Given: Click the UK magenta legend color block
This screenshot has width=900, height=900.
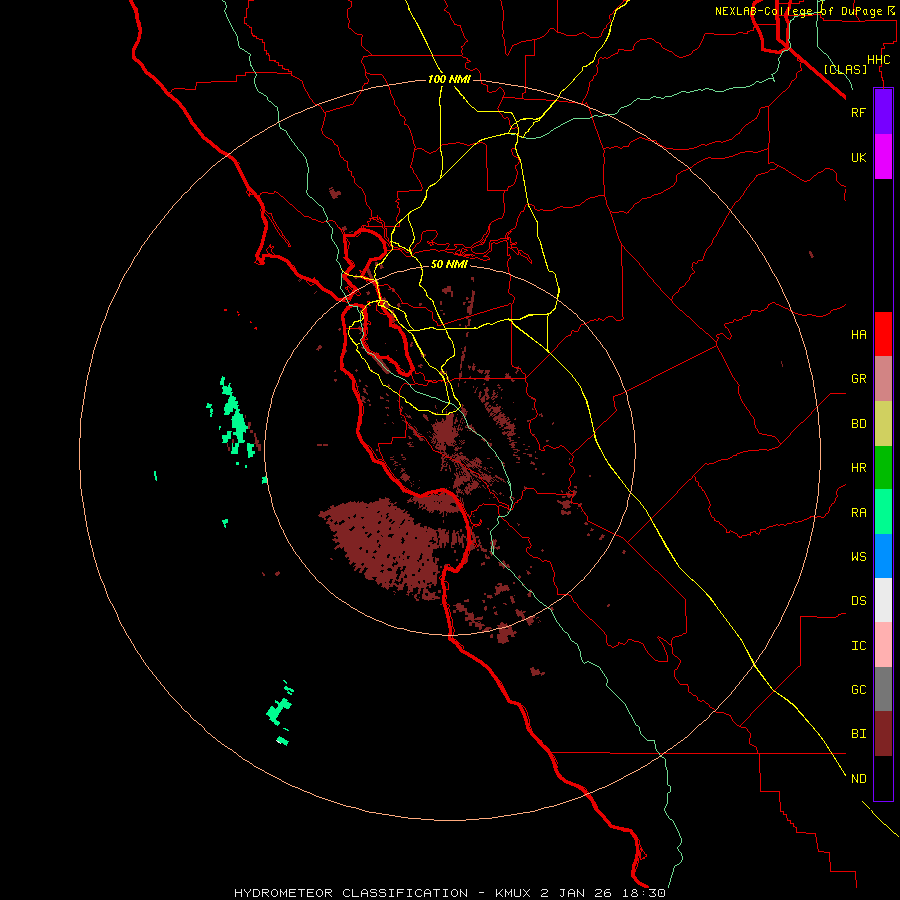Looking at the screenshot, I should 883,157.
